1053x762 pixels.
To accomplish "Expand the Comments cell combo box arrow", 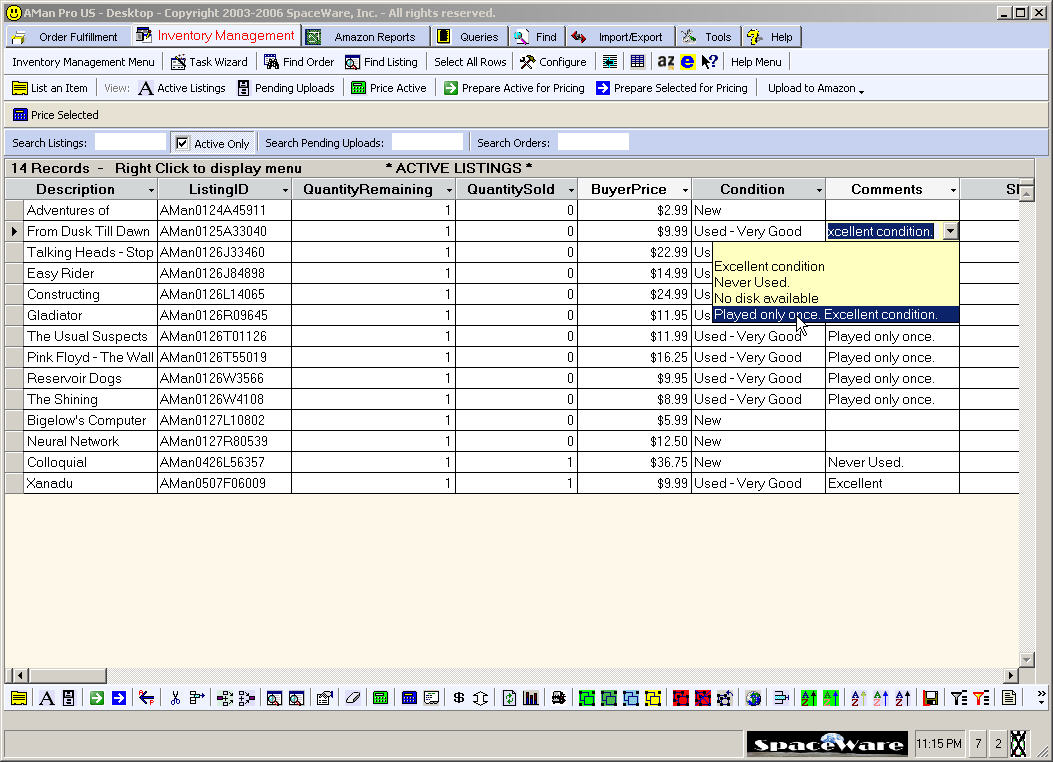I will tap(950, 231).
